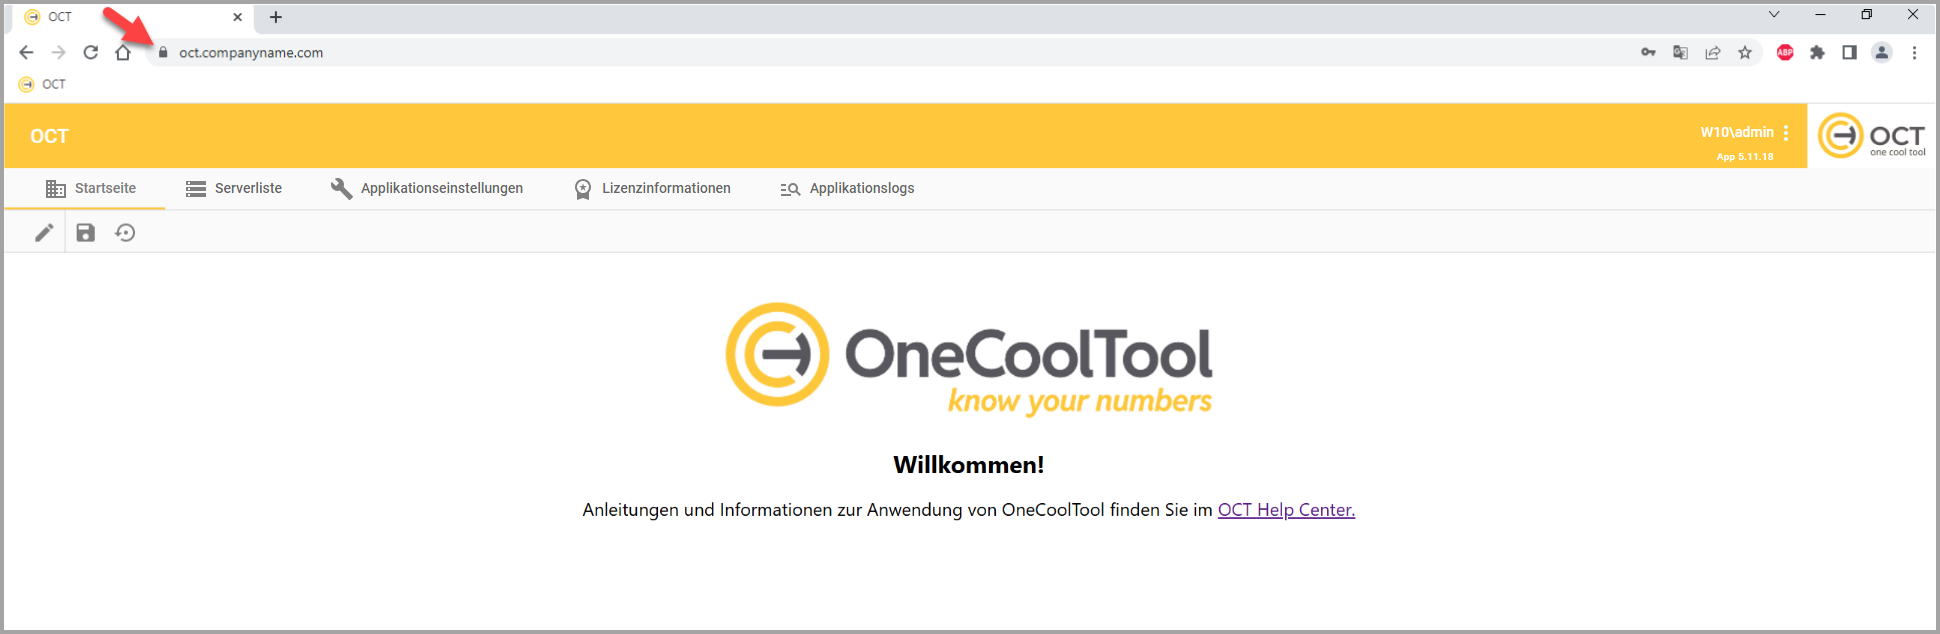Click the restore history icon
Viewport: 1940px width, 634px height.
(125, 233)
